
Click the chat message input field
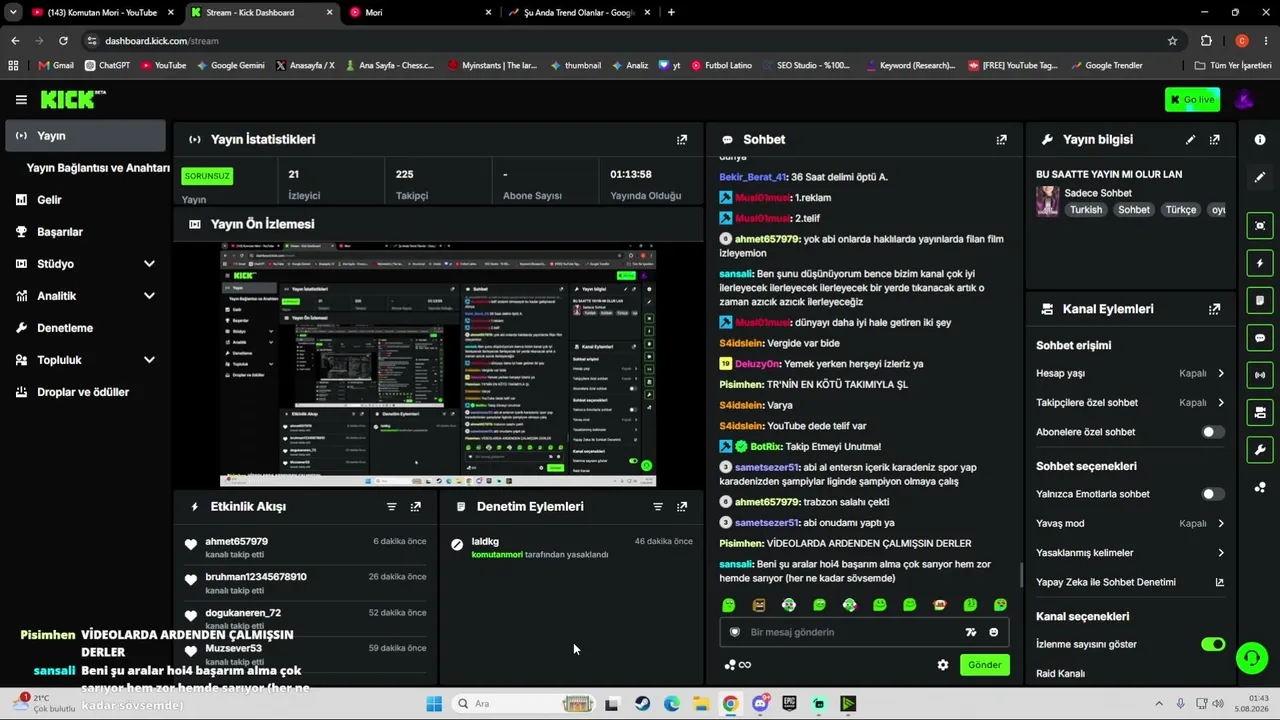pyautogui.click(x=864, y=632)
